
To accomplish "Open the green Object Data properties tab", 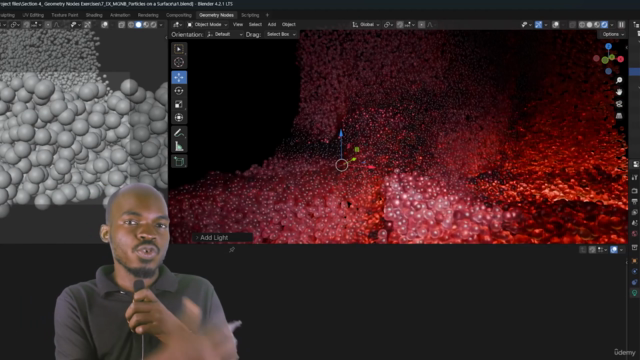I will click(x=635, y=293).
